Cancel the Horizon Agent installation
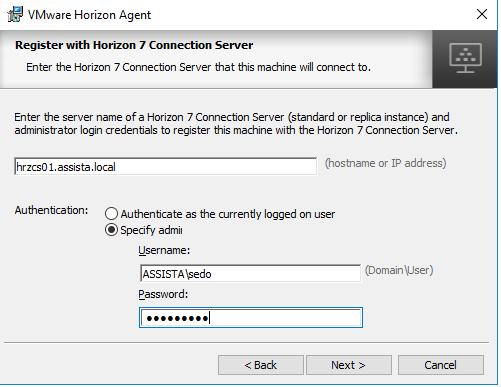This screenshot has width=501, height=387. [x=441, y=365]
